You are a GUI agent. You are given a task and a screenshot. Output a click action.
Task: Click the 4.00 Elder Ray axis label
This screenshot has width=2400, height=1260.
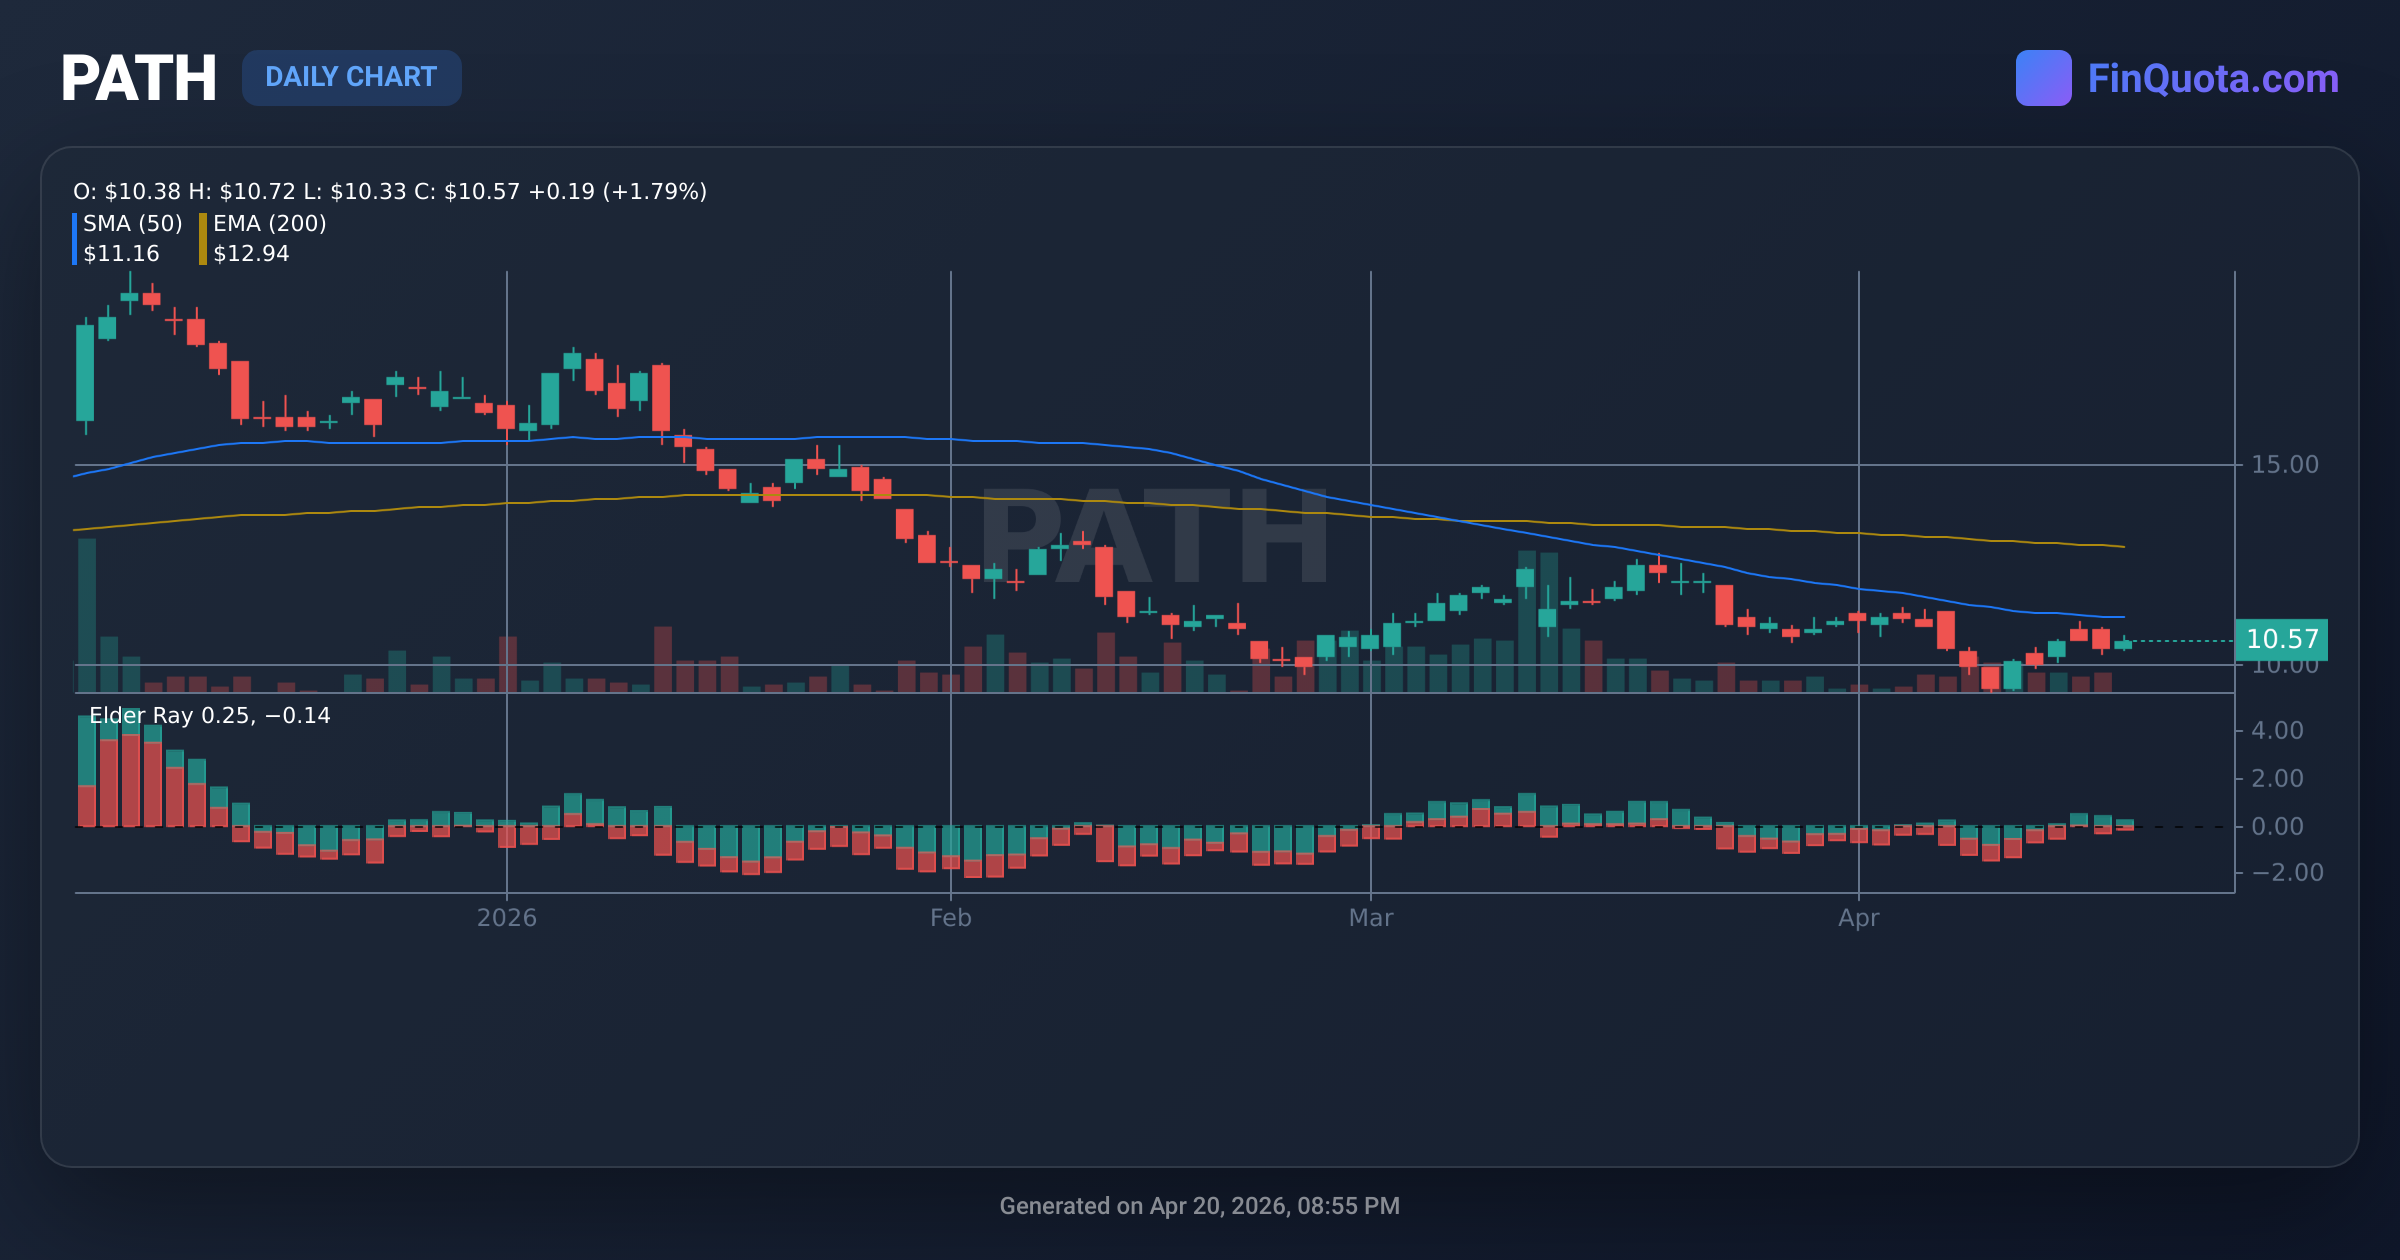tap(2276, 731)
